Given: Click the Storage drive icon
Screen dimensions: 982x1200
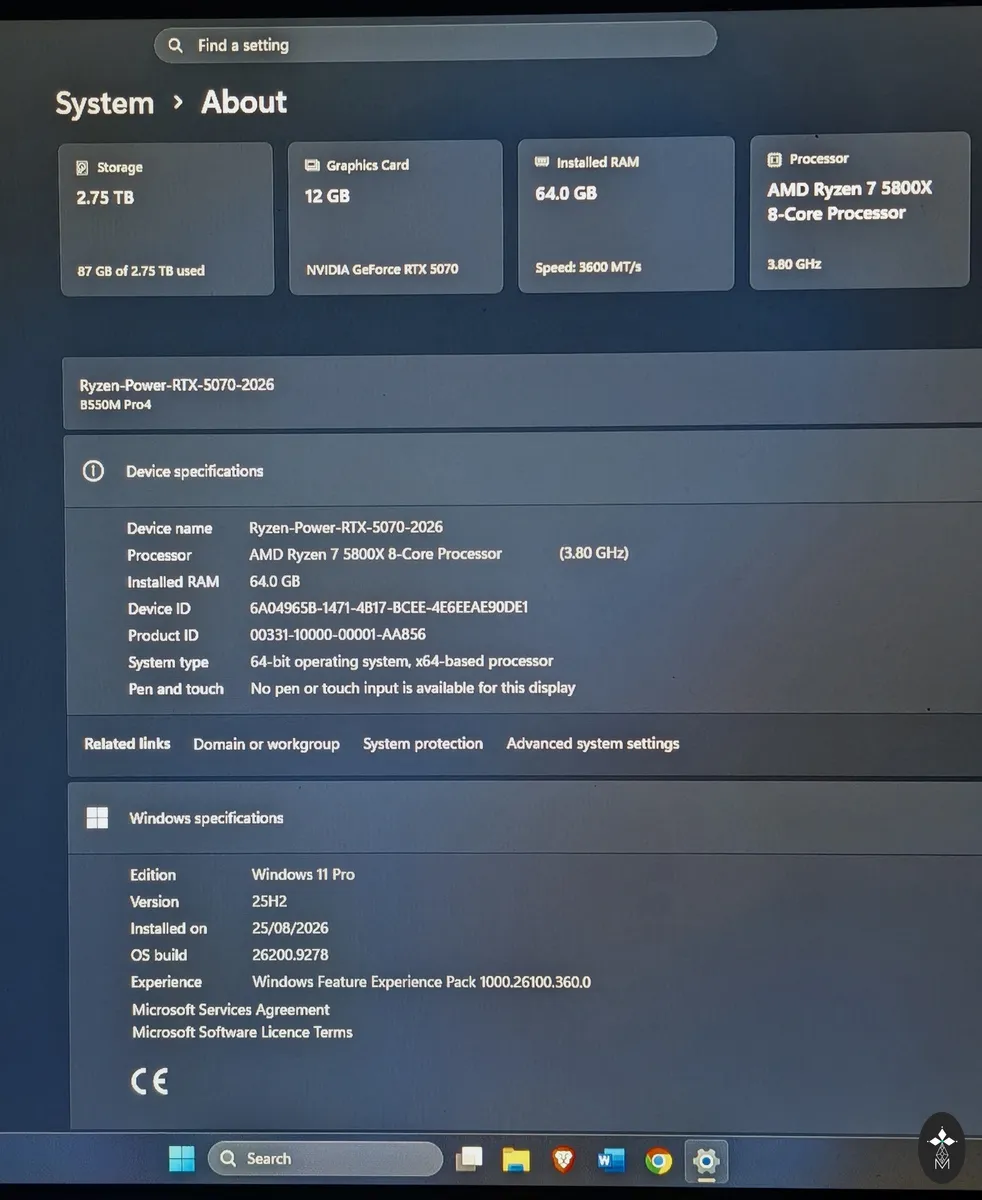Looking at the screenshot, I should pos(82,168).
